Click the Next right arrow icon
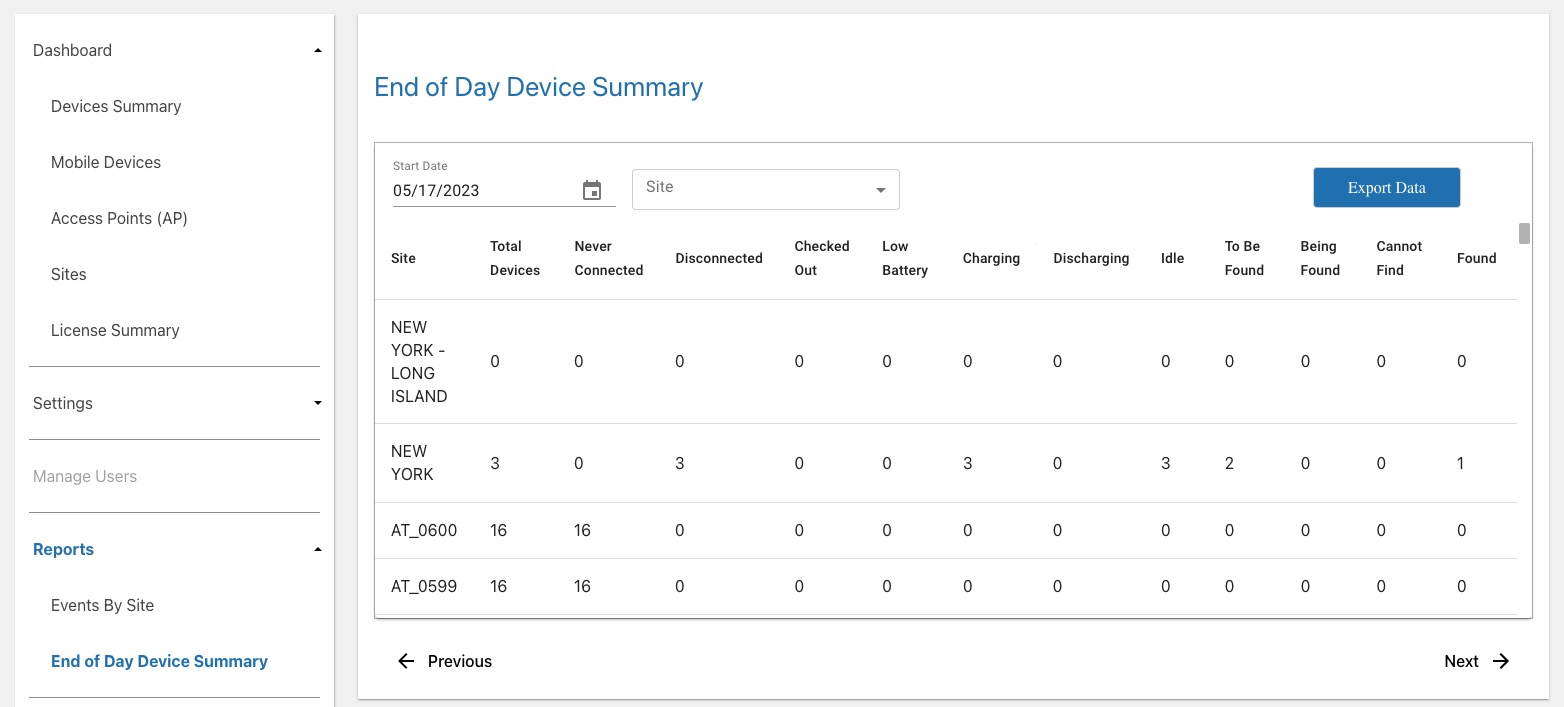The width and height of the screenshot is (1564, 707). point(1501,661)
